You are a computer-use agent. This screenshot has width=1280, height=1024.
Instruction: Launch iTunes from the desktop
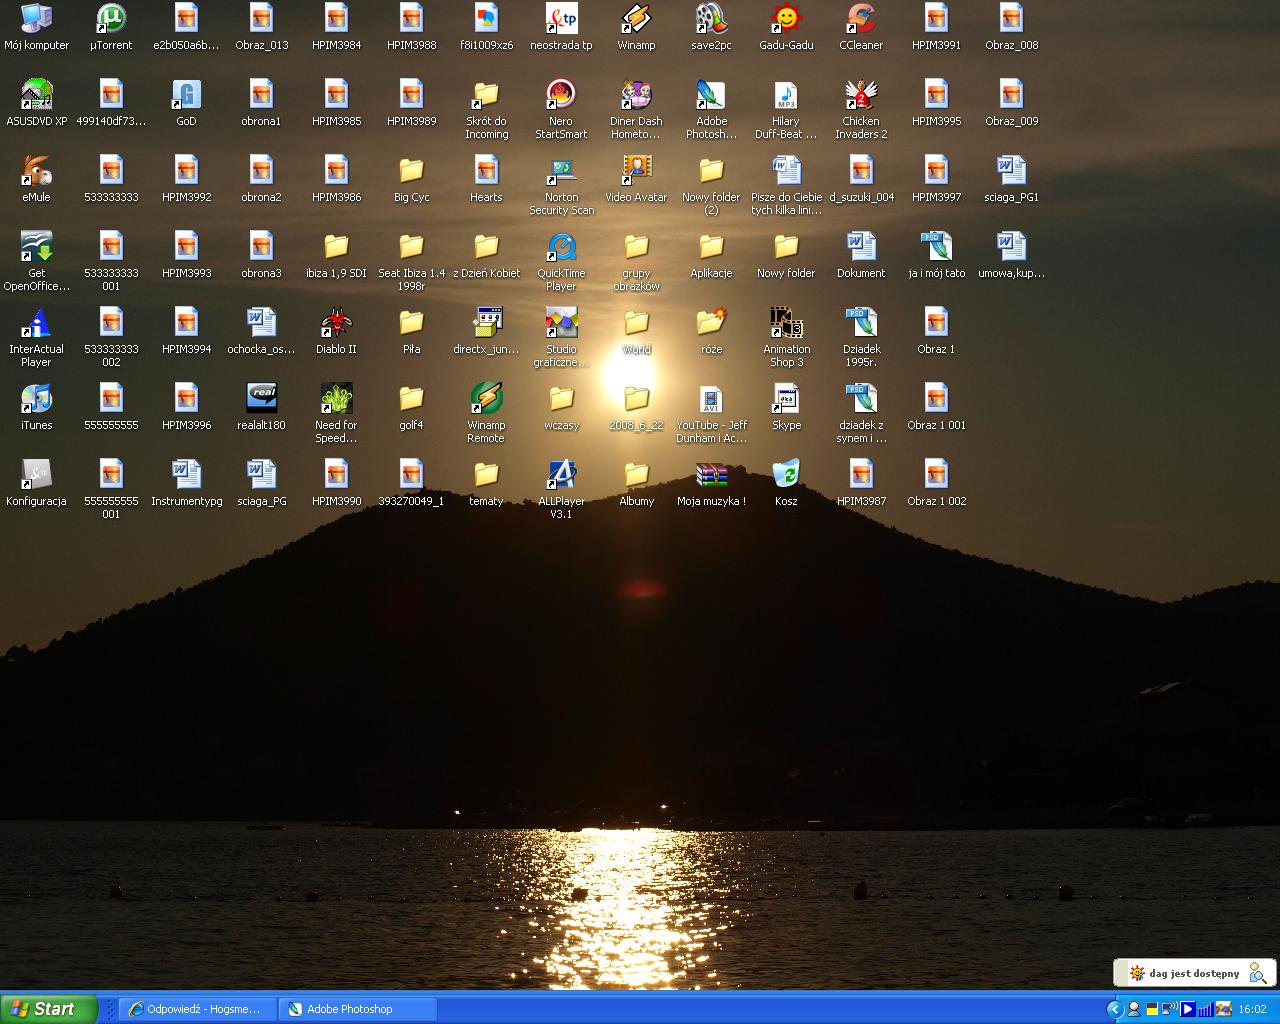(x=36, y=407)
